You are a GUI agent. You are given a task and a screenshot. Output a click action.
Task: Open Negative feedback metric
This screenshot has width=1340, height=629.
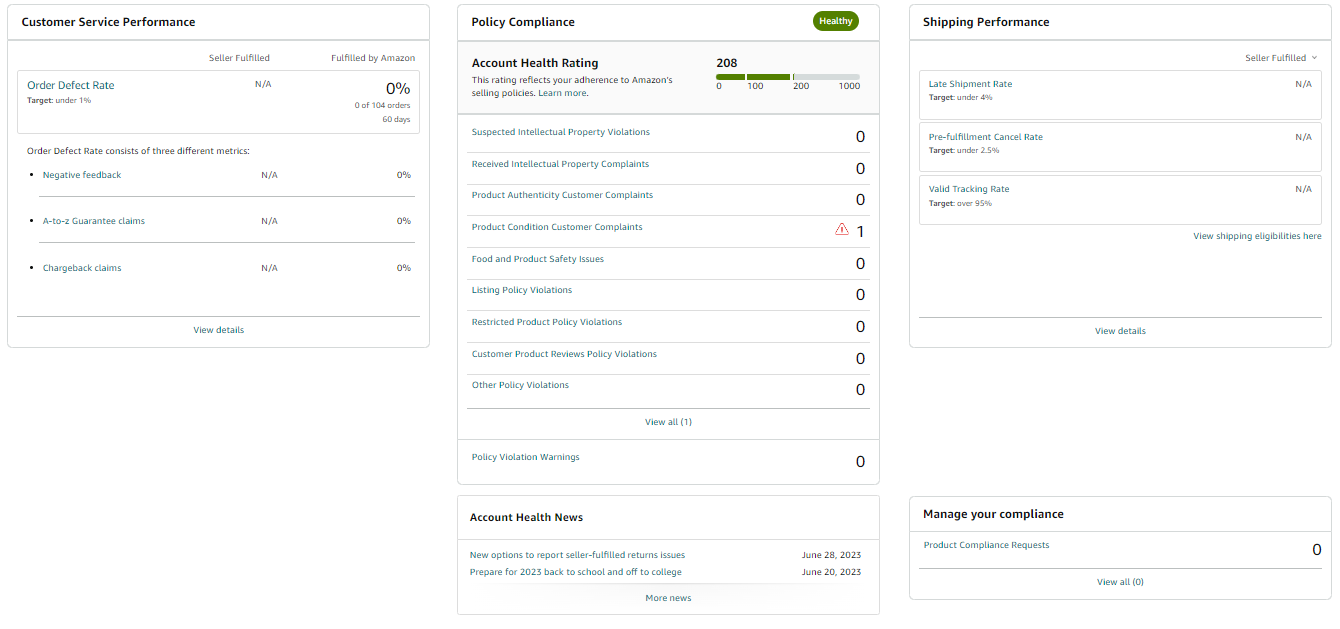coord(82,175)
